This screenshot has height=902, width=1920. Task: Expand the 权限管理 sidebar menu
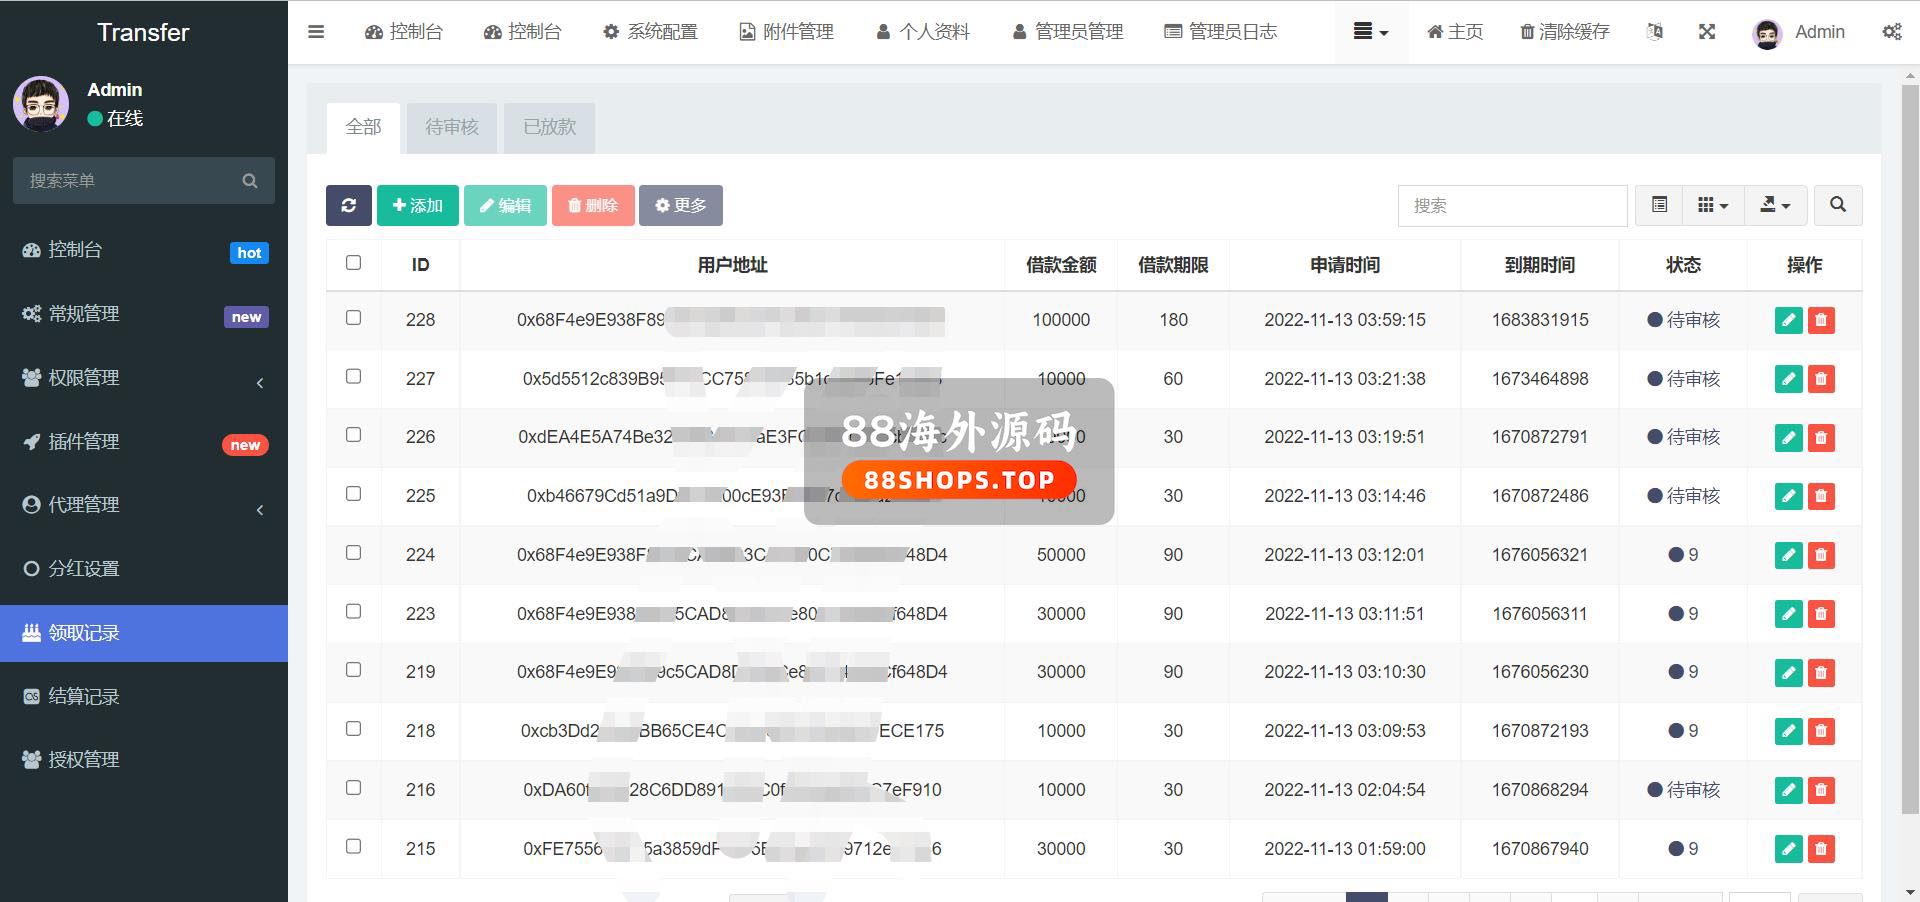pos(144,378)
